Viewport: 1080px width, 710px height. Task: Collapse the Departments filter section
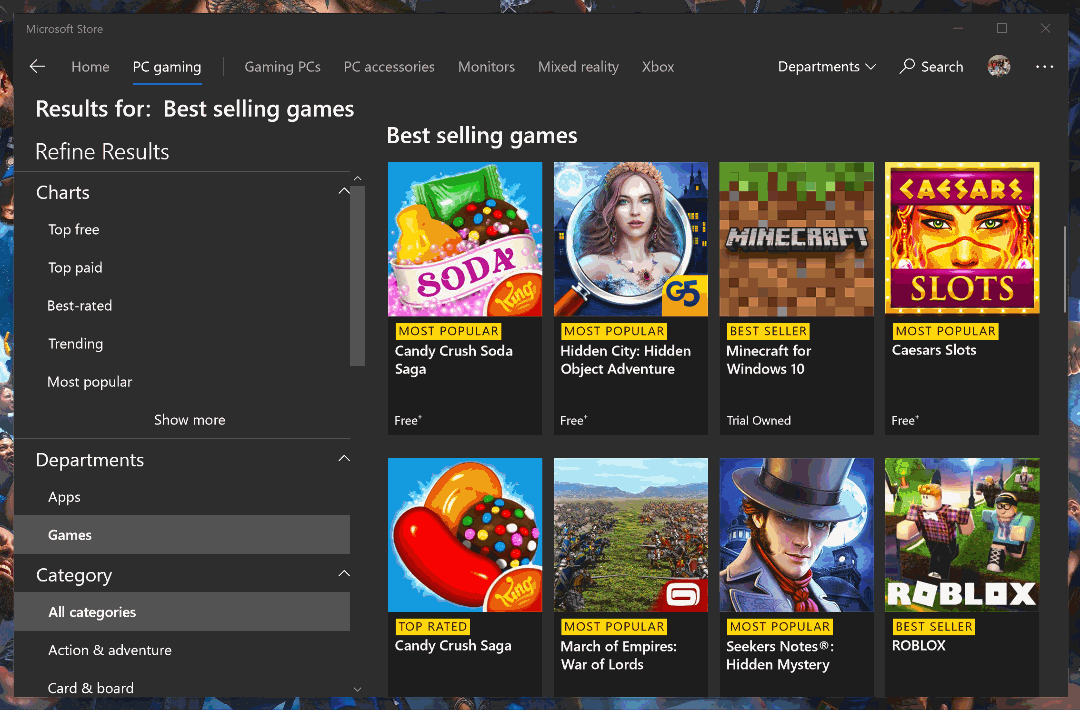[x=344, y=459]
